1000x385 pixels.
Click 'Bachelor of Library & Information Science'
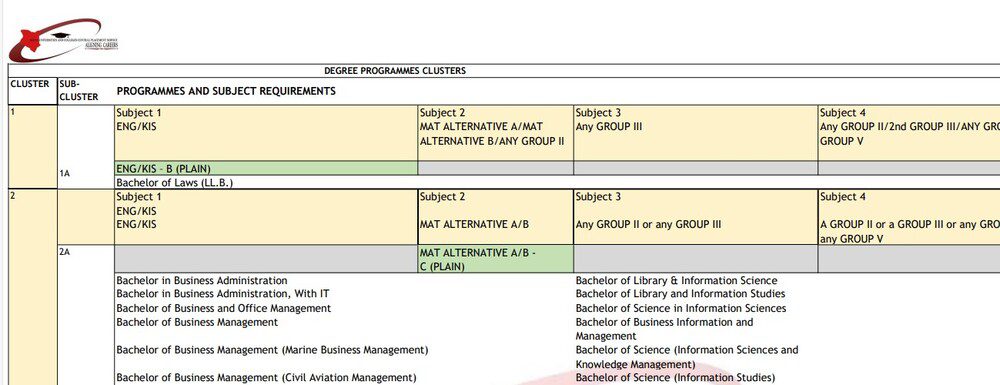tap(677, 280)
